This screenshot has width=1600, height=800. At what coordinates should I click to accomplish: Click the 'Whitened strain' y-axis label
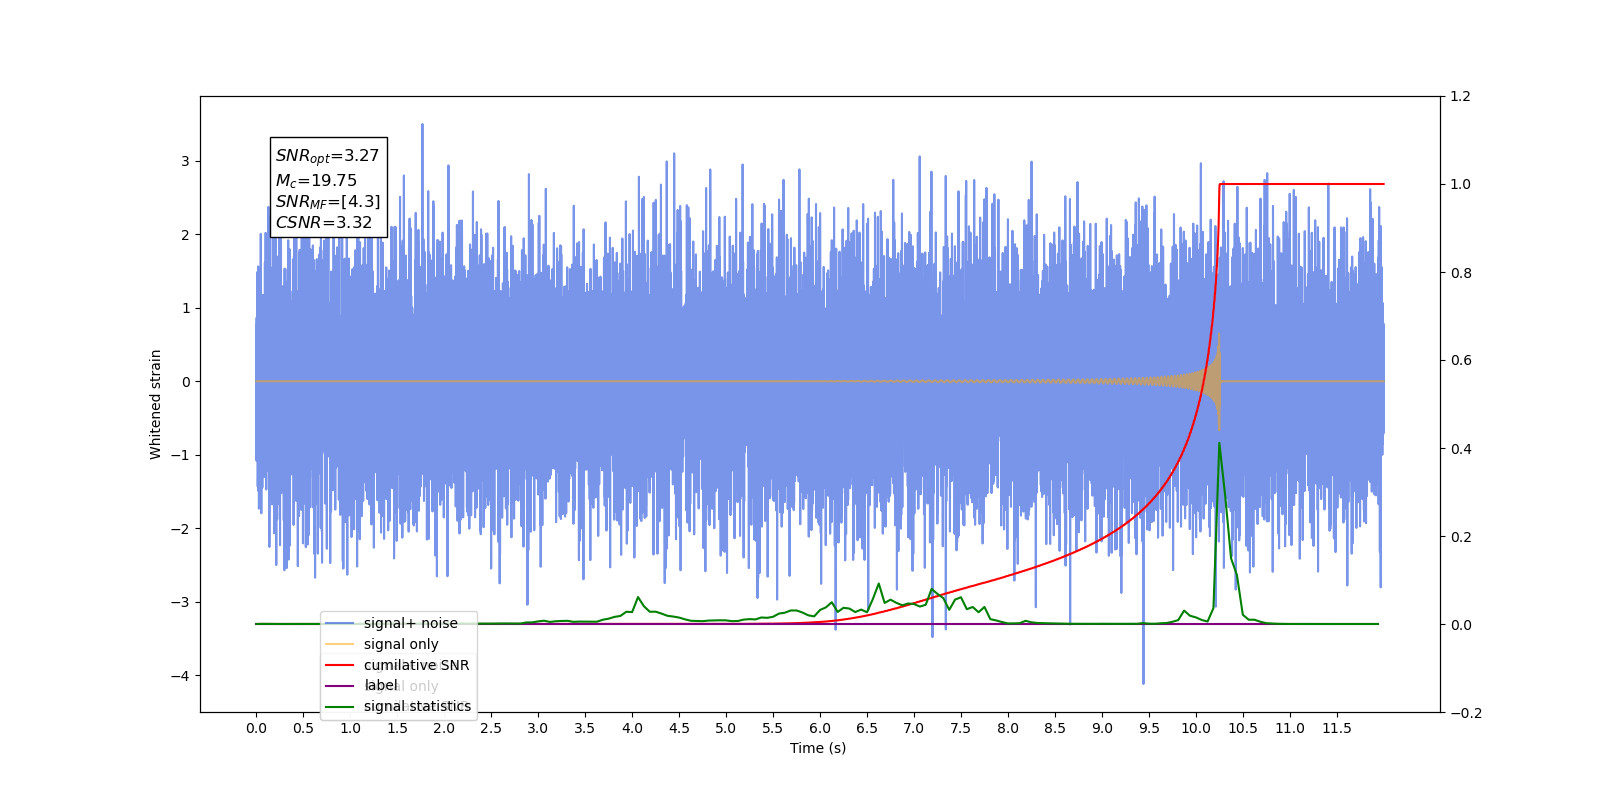pos(155,404)
